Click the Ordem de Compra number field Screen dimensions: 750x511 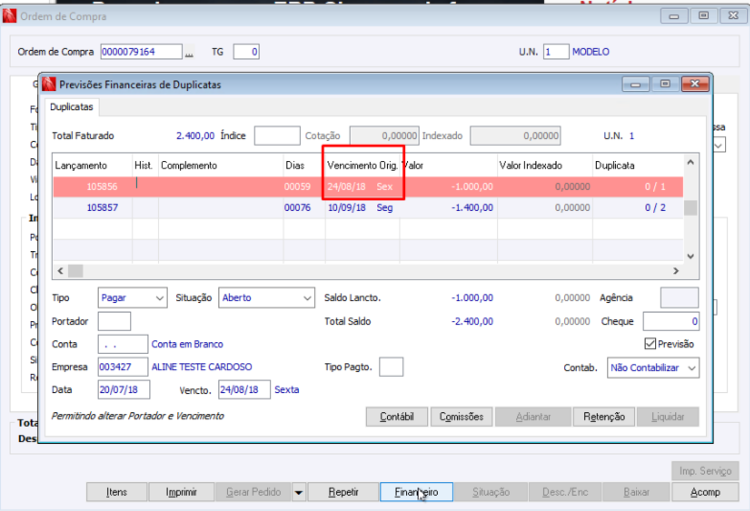(141, 52)
